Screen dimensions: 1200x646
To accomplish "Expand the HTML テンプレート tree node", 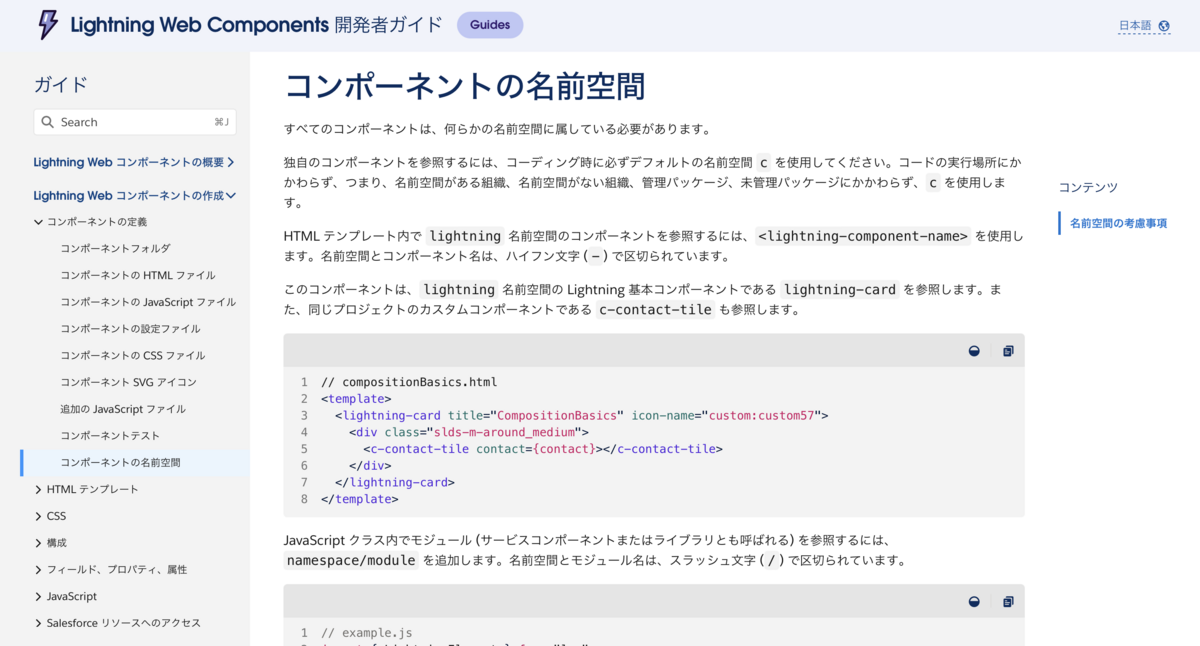I will 38,490.
